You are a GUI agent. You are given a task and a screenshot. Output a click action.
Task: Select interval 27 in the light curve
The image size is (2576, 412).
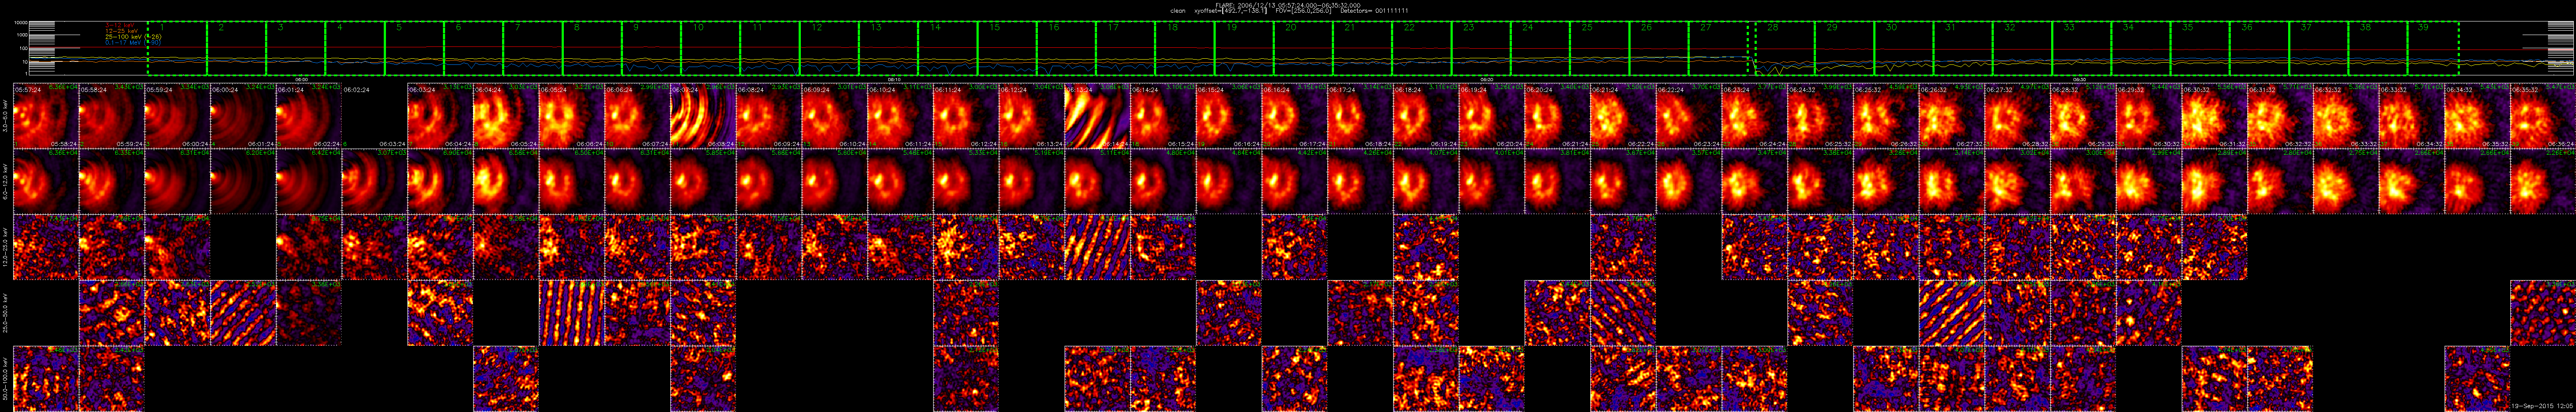[x=1719, y=48]
